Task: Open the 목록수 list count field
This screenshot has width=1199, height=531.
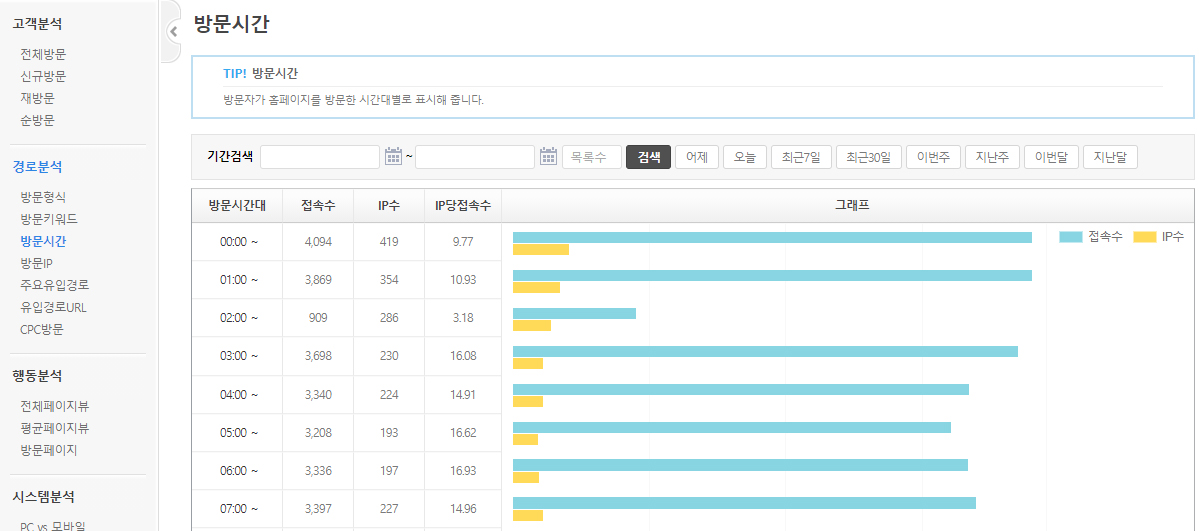Action: pyautogui.click(x=591, y=157)
